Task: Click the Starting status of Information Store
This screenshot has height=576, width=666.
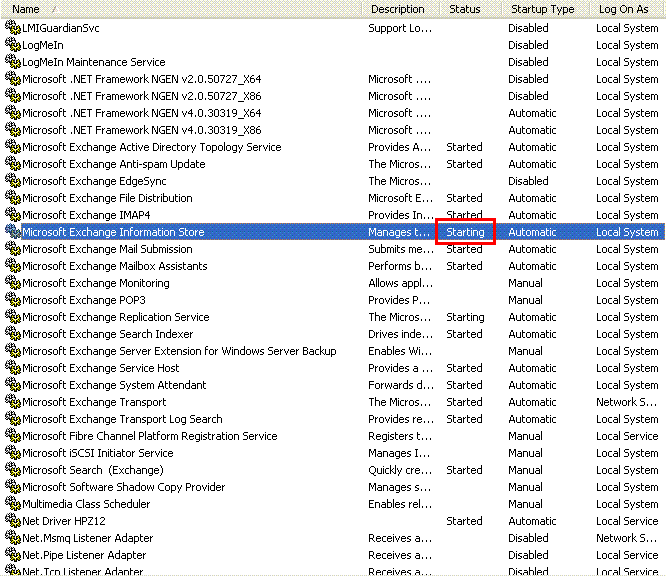Action: click(x=465, y=232)
